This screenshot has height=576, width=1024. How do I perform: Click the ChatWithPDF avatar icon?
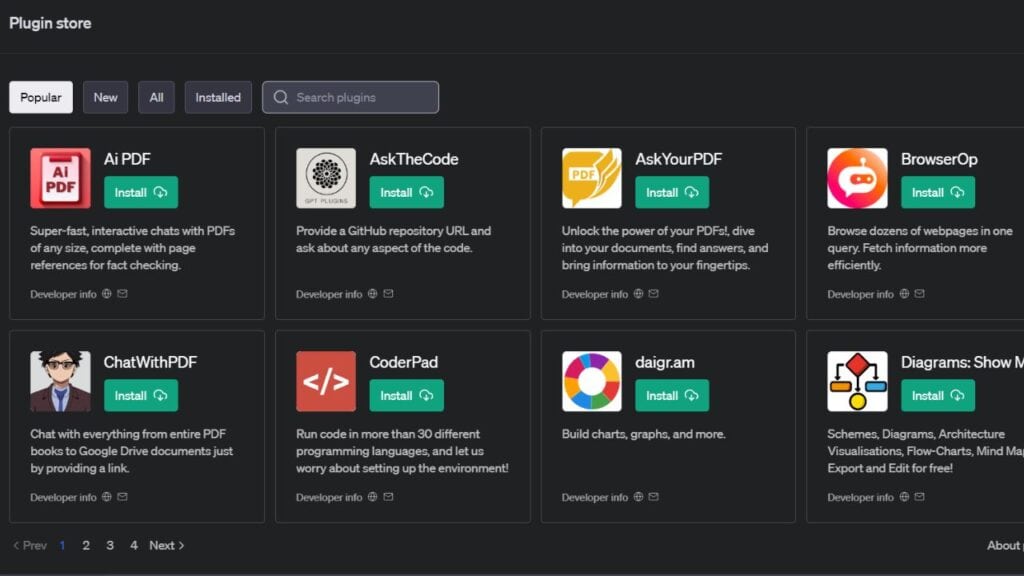tap(60, 381)
